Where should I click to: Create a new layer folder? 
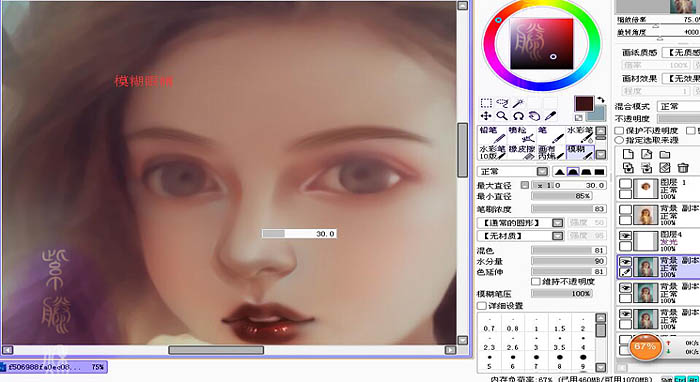[x=665, y=154]
